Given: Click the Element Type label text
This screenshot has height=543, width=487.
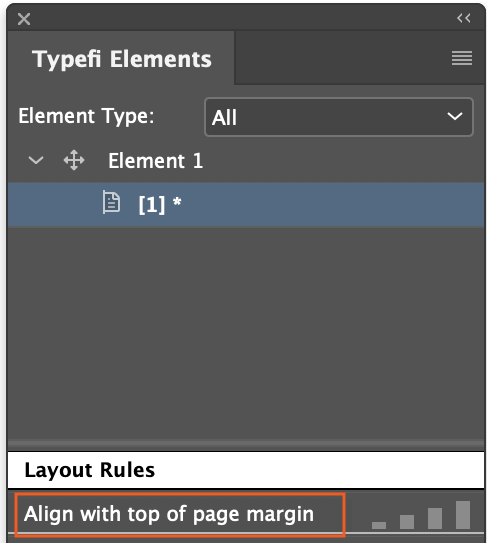Looking at the screenshot, I should tap(86, 116).
